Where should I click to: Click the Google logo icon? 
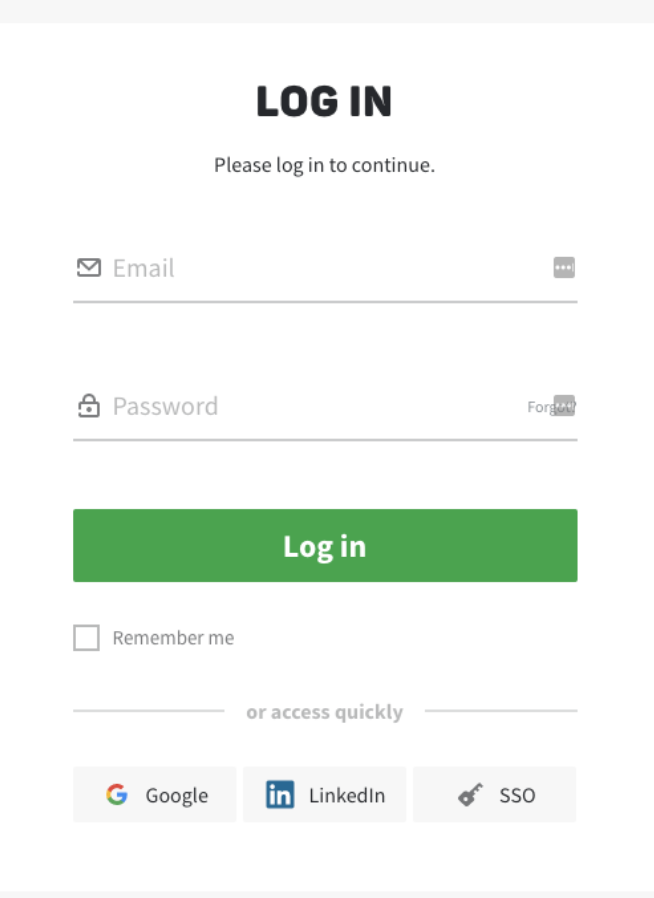117,795
